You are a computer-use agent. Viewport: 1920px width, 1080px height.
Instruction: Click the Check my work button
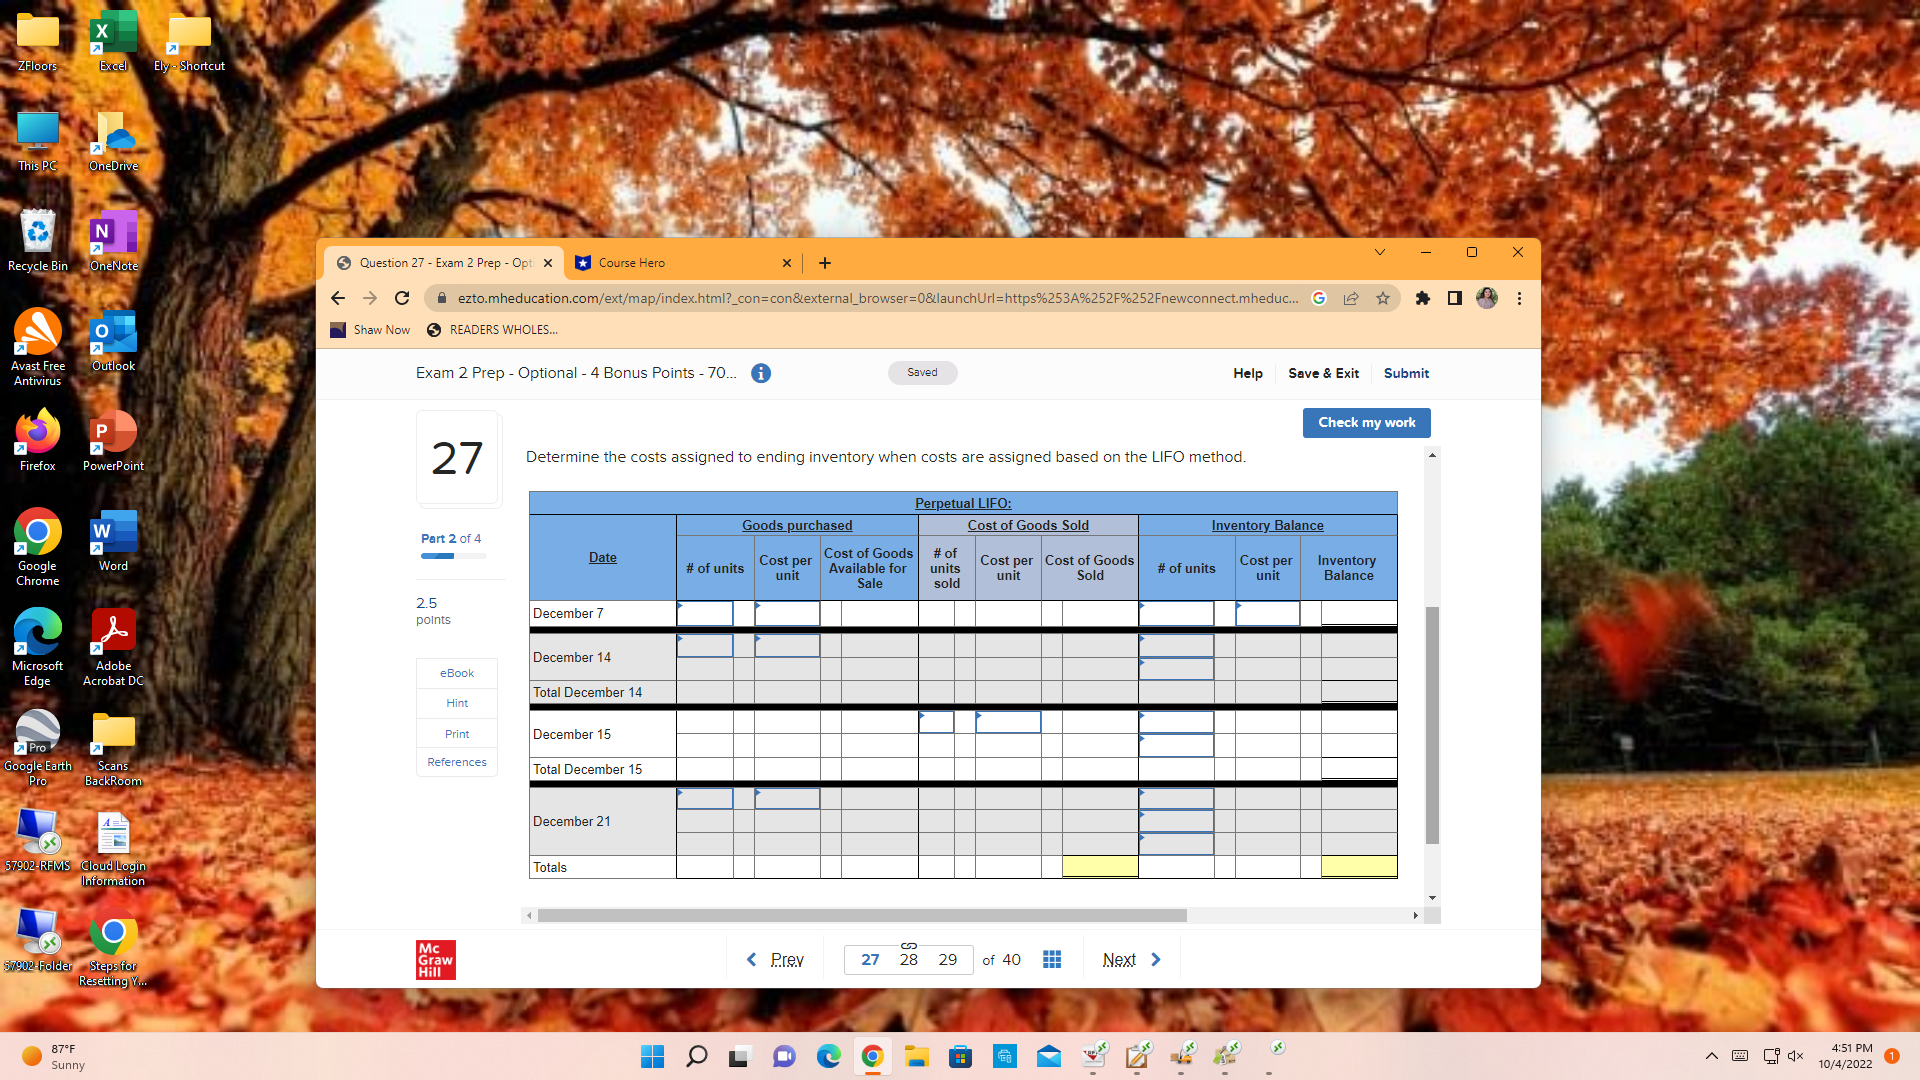(x=1366, y=422)
